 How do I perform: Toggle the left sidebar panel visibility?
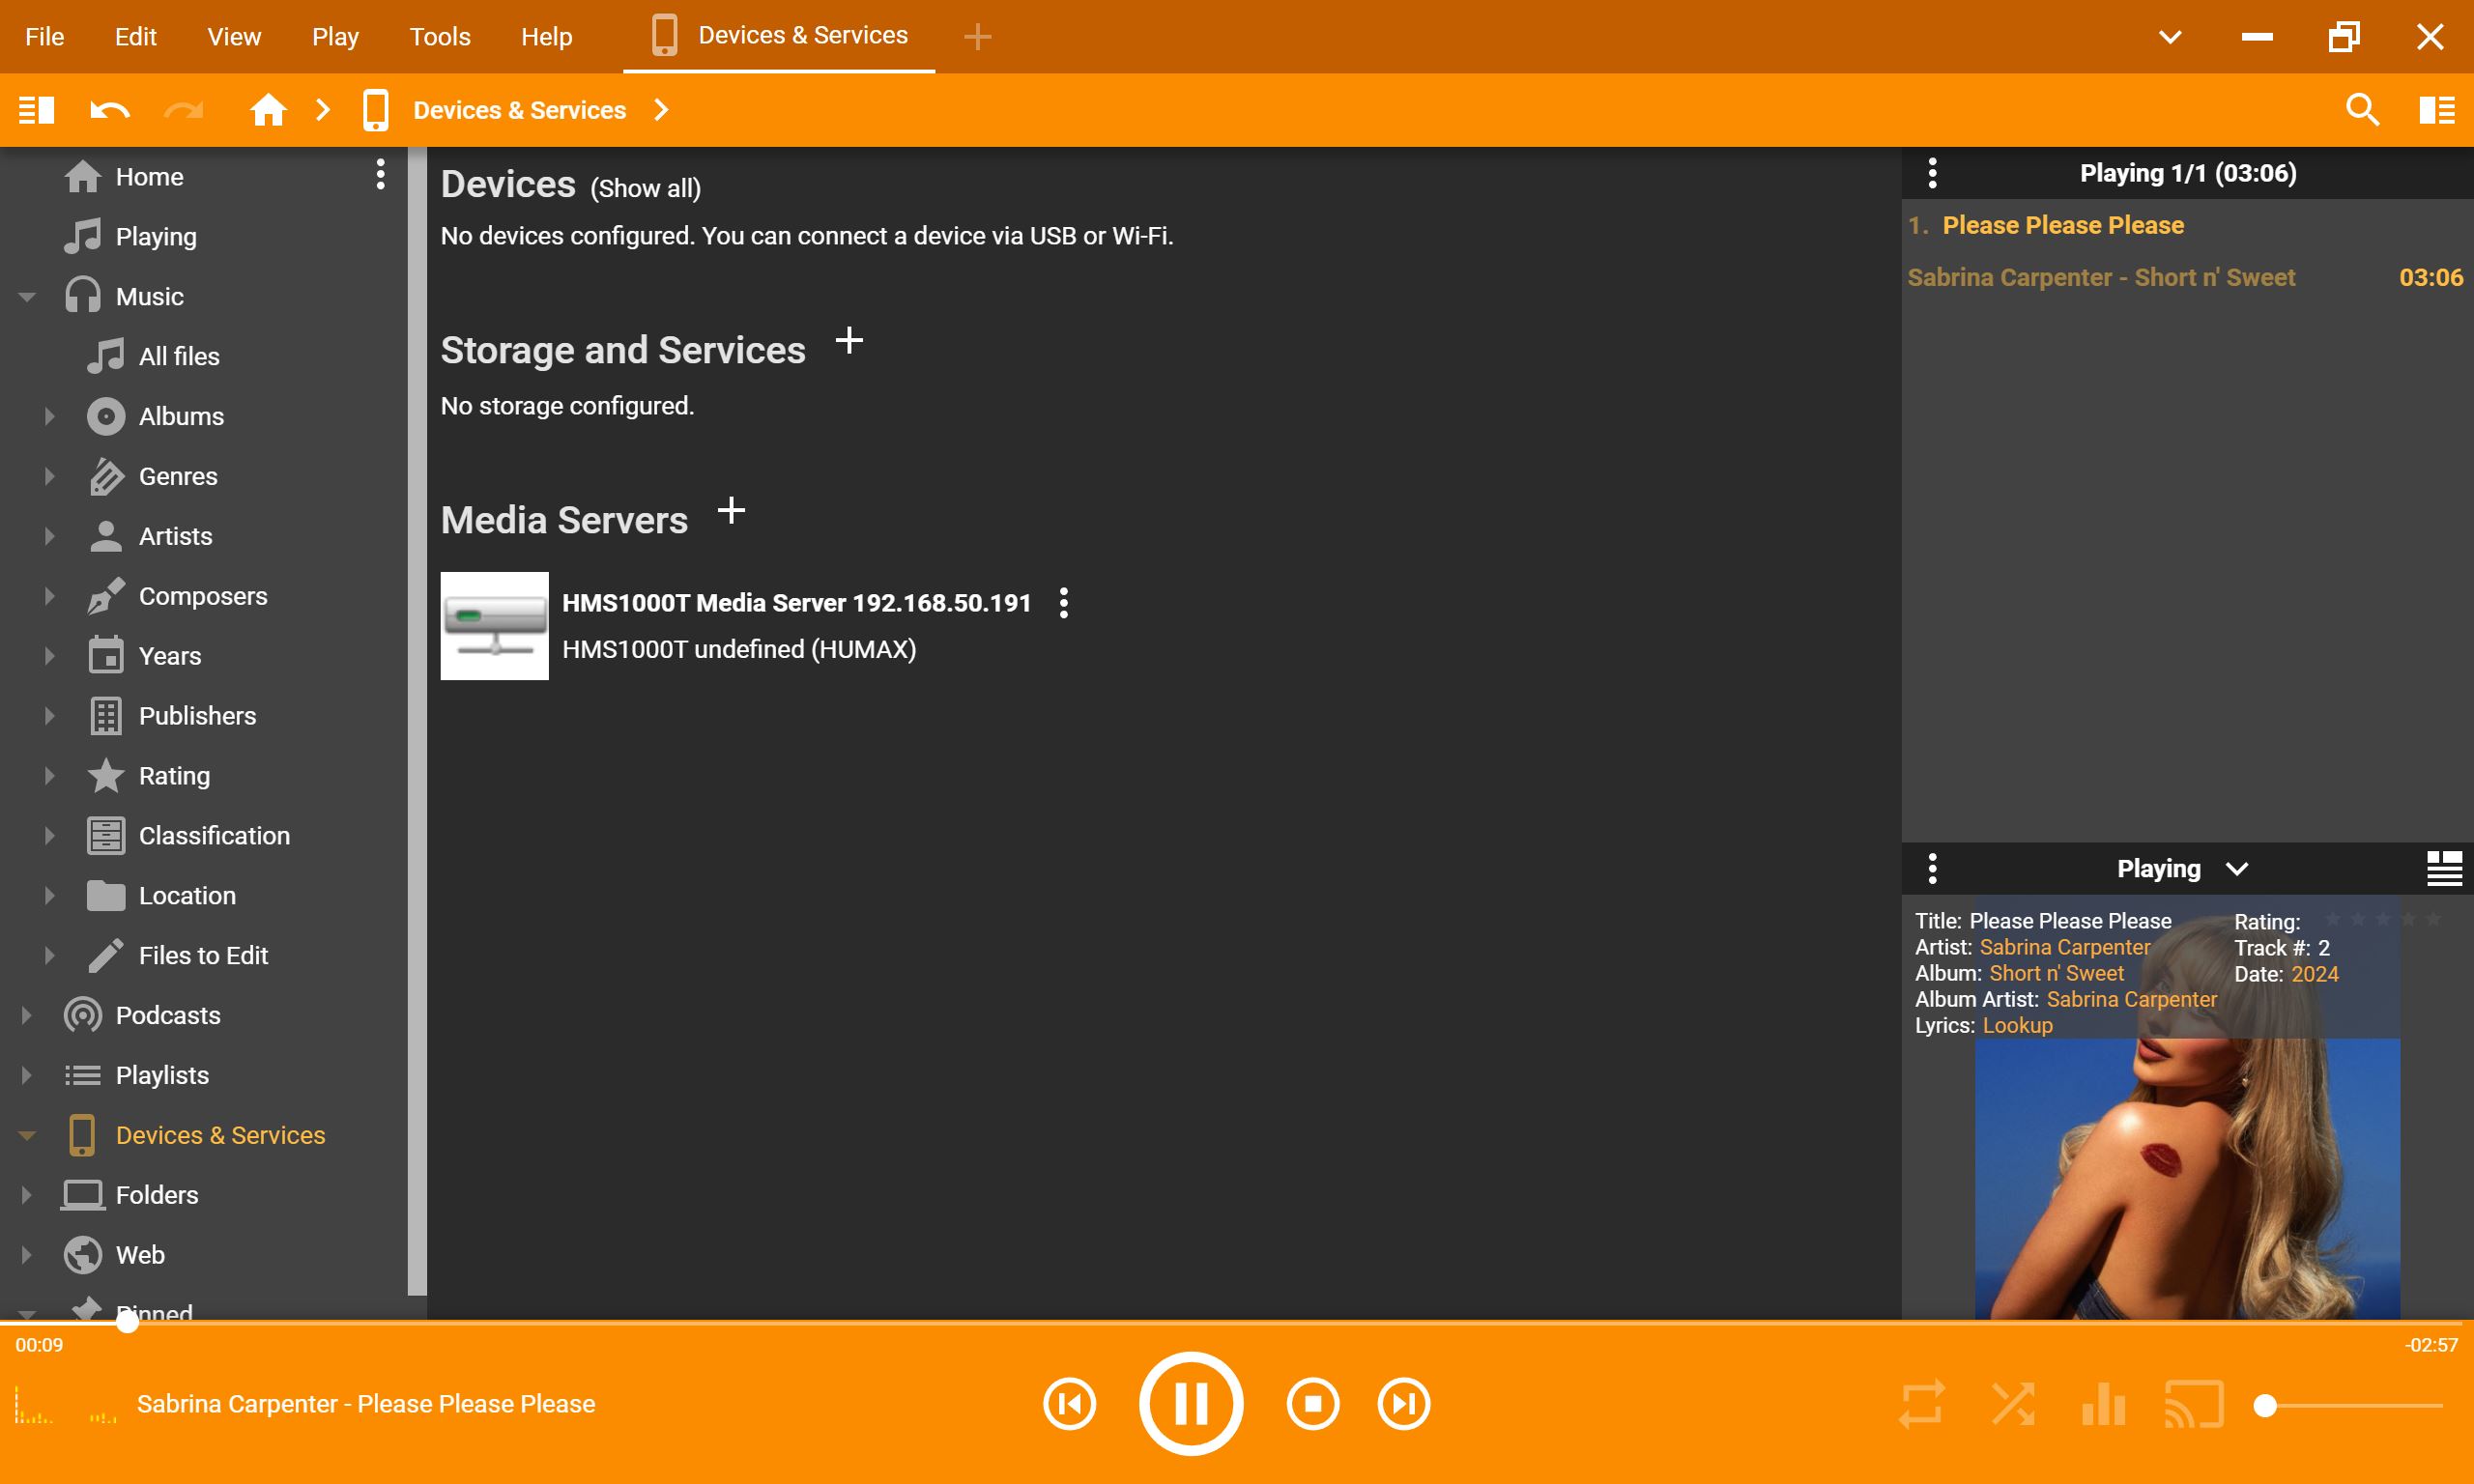pos(37,110)
